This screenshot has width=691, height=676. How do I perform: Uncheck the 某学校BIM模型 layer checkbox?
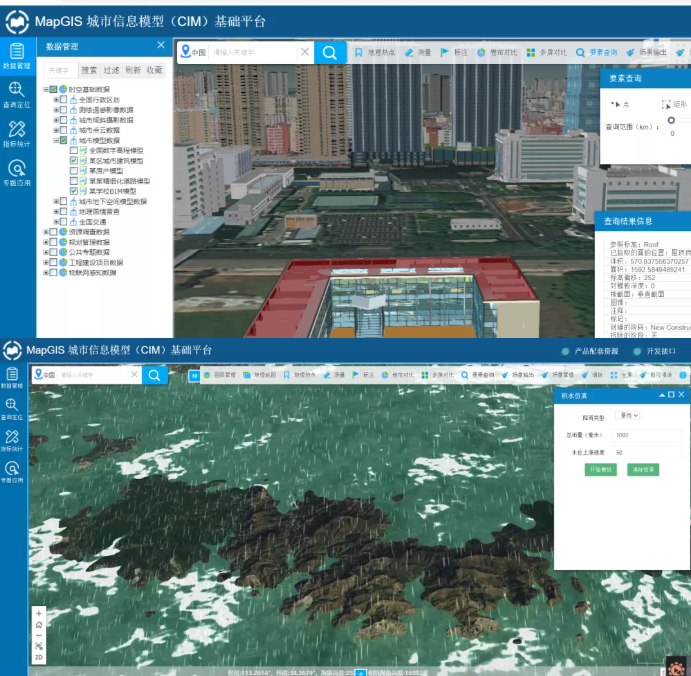[74, 191]
